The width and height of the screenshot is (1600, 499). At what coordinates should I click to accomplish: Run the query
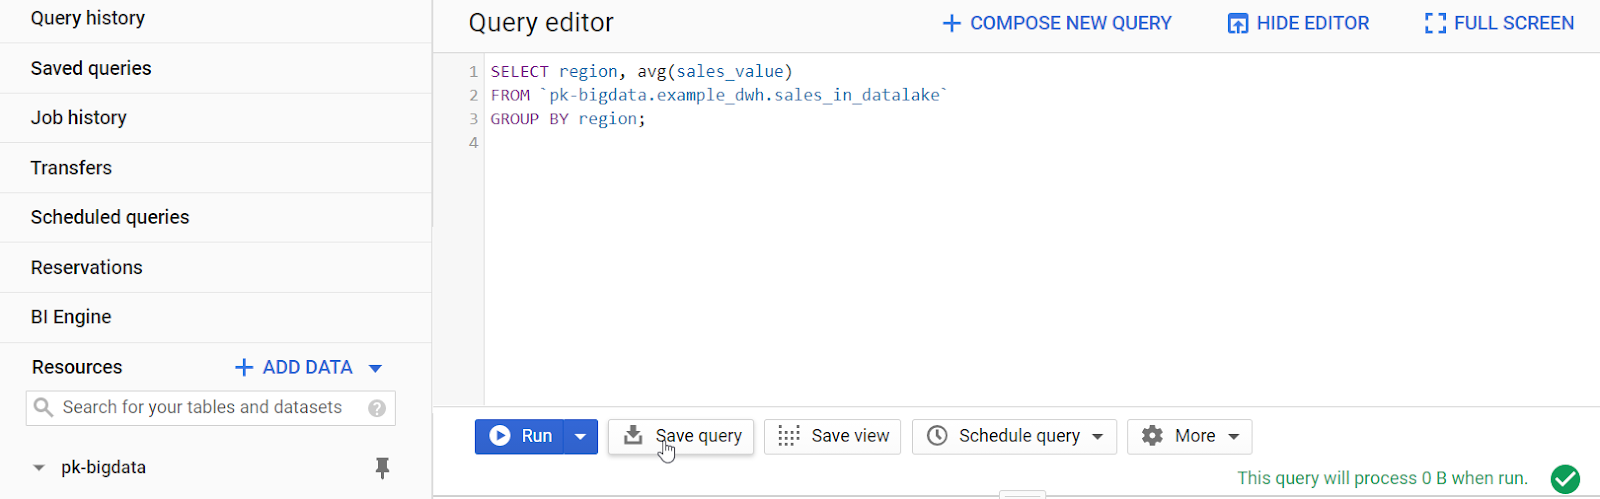[x=520, y=437]
